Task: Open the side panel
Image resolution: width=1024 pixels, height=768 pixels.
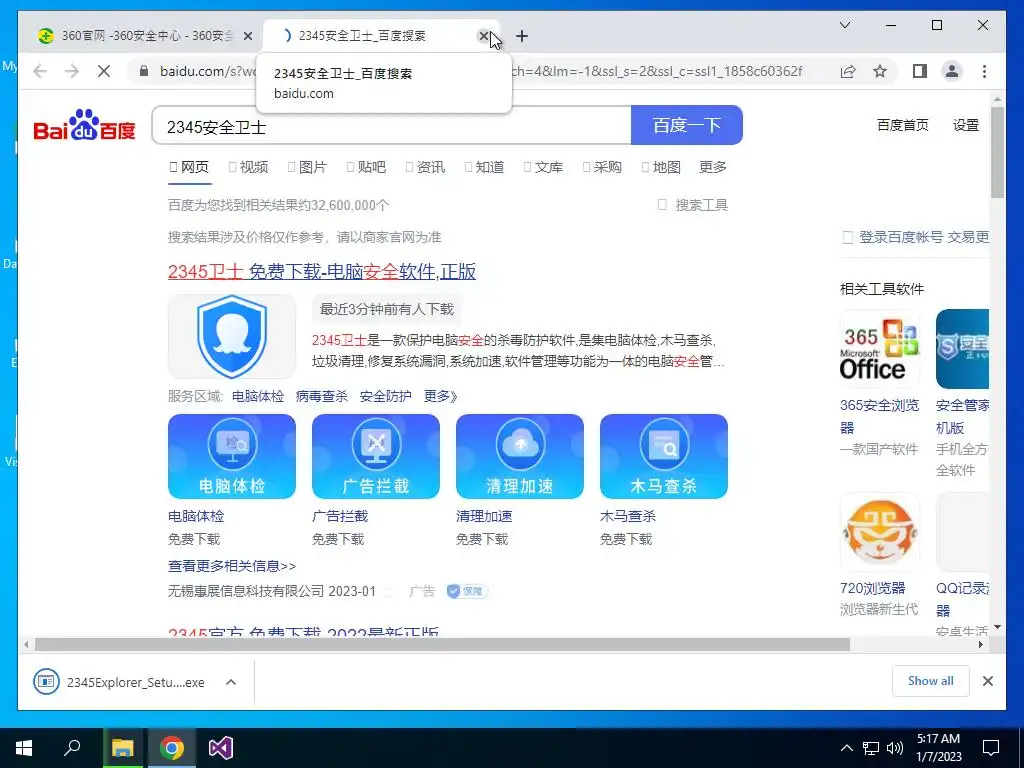Action: tap(920, 71)
